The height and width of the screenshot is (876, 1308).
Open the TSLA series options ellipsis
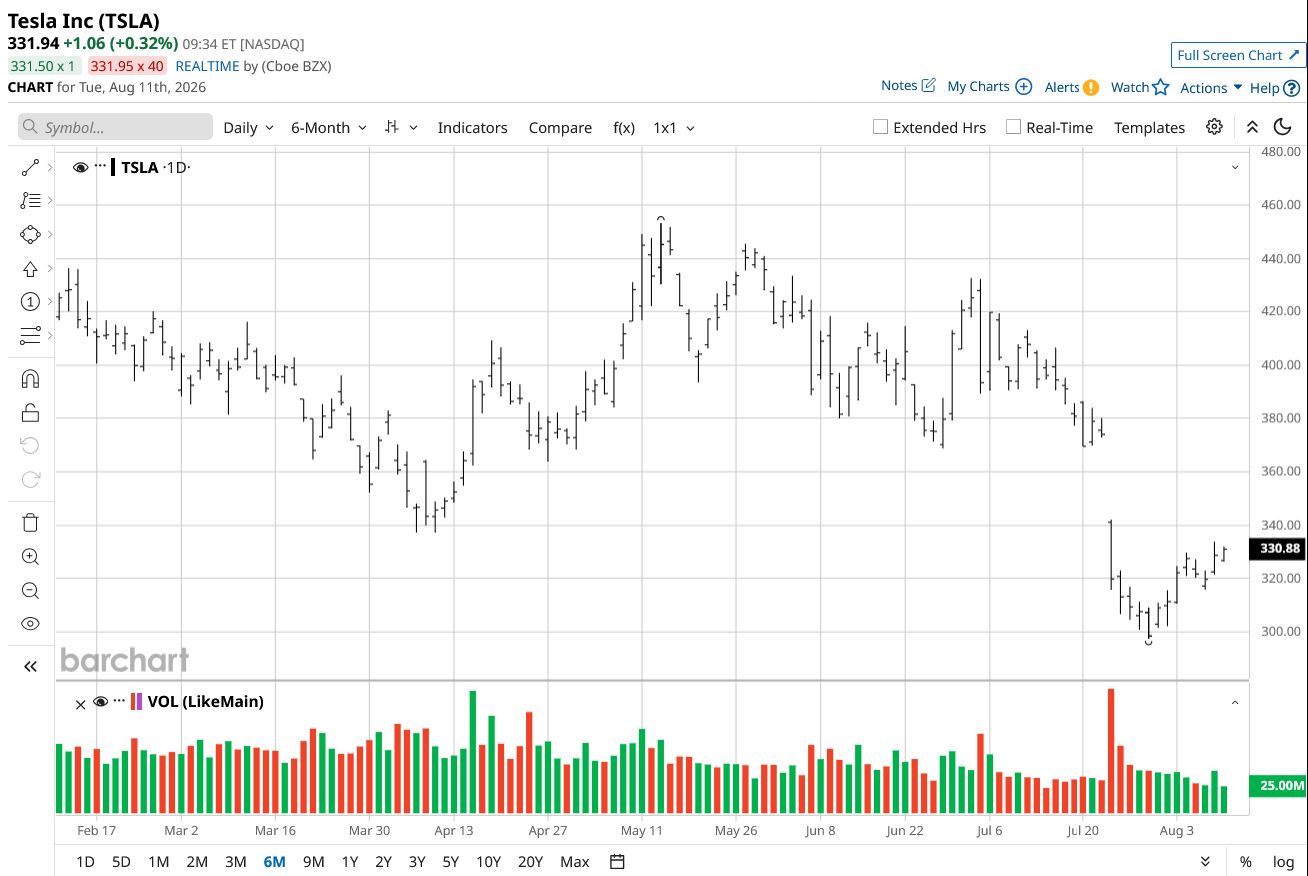(100, 167)
